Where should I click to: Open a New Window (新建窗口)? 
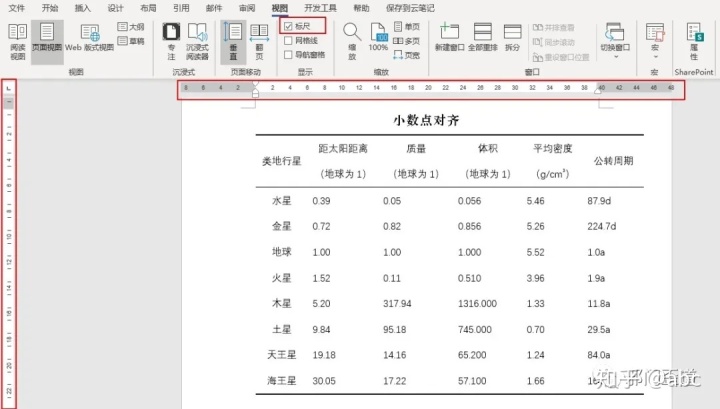(x=450, y=38)
